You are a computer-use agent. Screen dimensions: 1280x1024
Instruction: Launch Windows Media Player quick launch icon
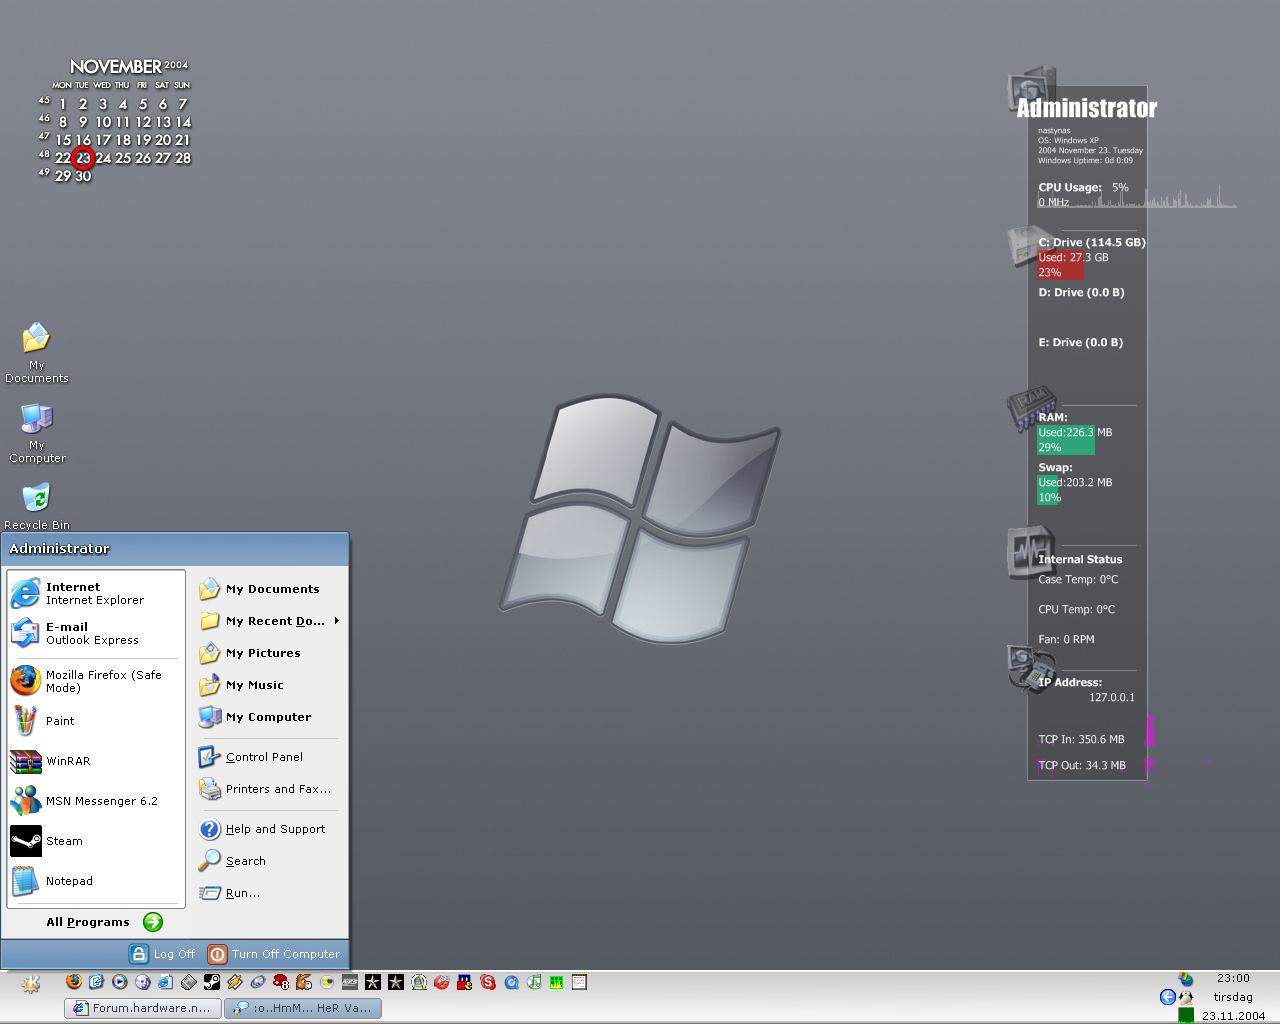click(119, 982)
